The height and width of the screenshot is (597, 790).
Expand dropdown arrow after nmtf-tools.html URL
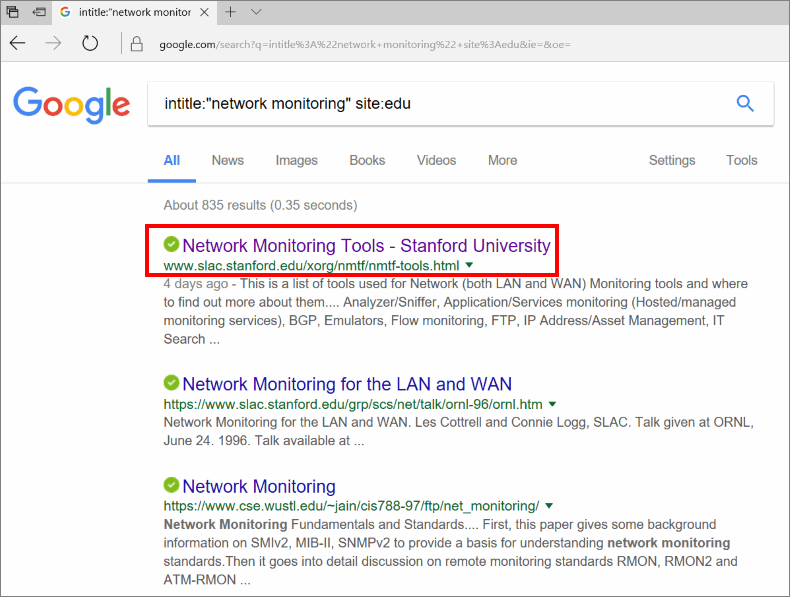click(x=470, y=265)
